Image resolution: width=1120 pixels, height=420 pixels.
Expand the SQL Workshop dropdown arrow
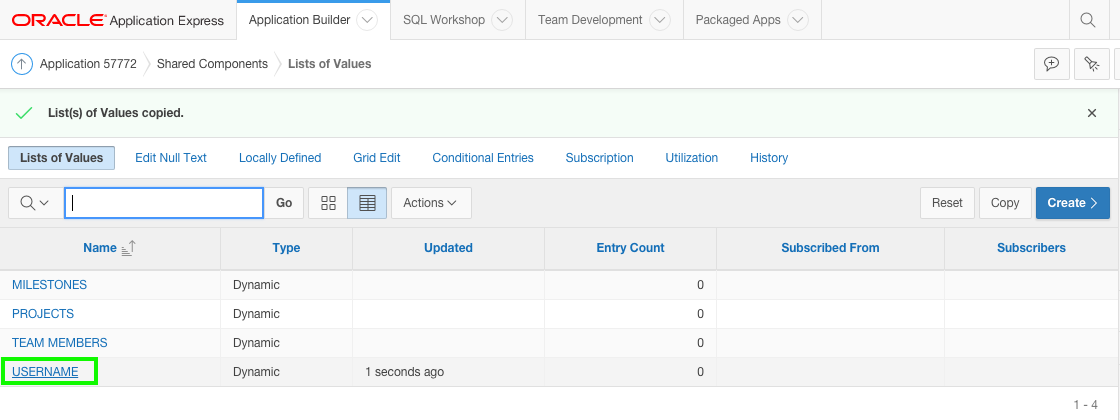tap(502, 20)
